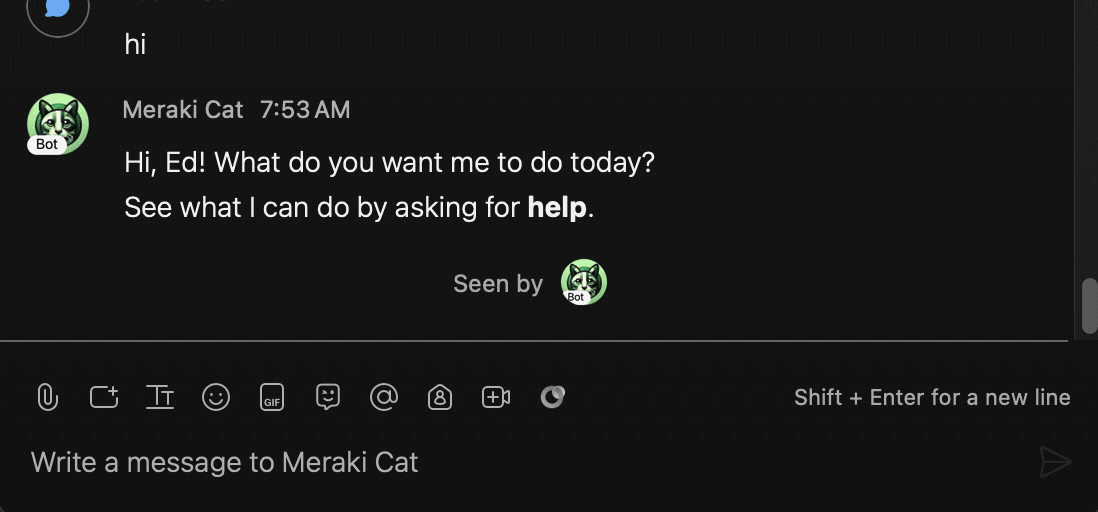Click the Meraki Cat sender name
The width and height of the screenshot is (1098, 512).
pos(183,110)
